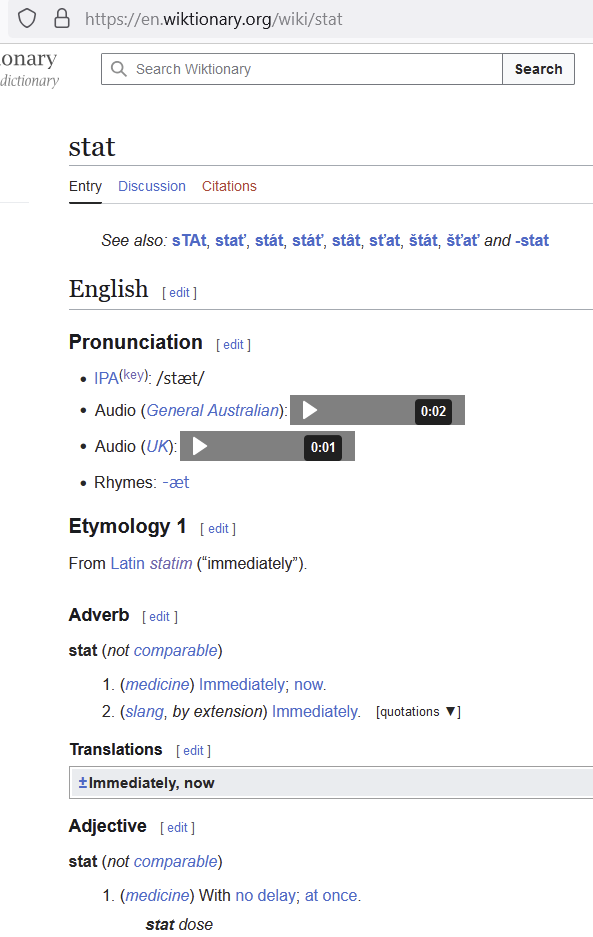Open the -stat suffix link
Image resolution: width=593 pixels, height=937 pixels.
coord(532,240)
